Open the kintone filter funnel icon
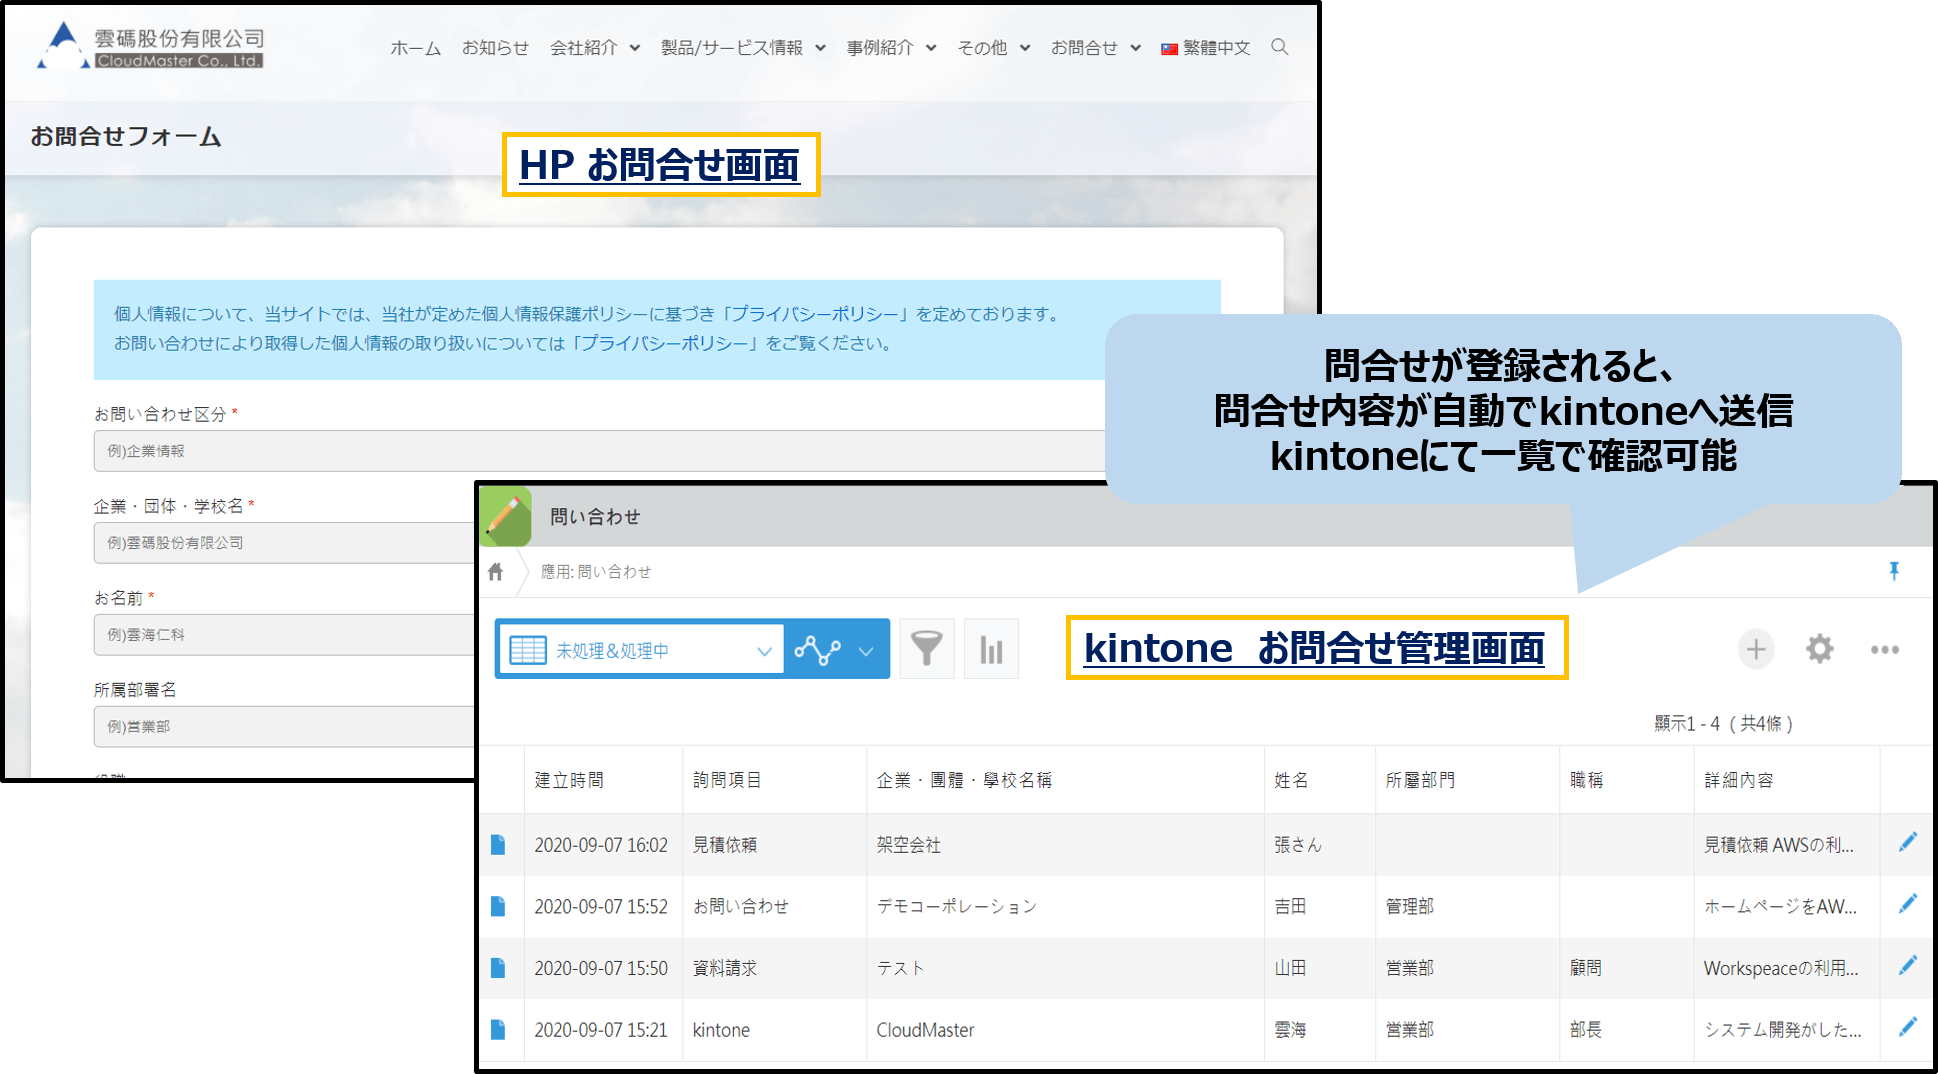The width and height of the screenshot is (1938, 1074). coord(927,649)
